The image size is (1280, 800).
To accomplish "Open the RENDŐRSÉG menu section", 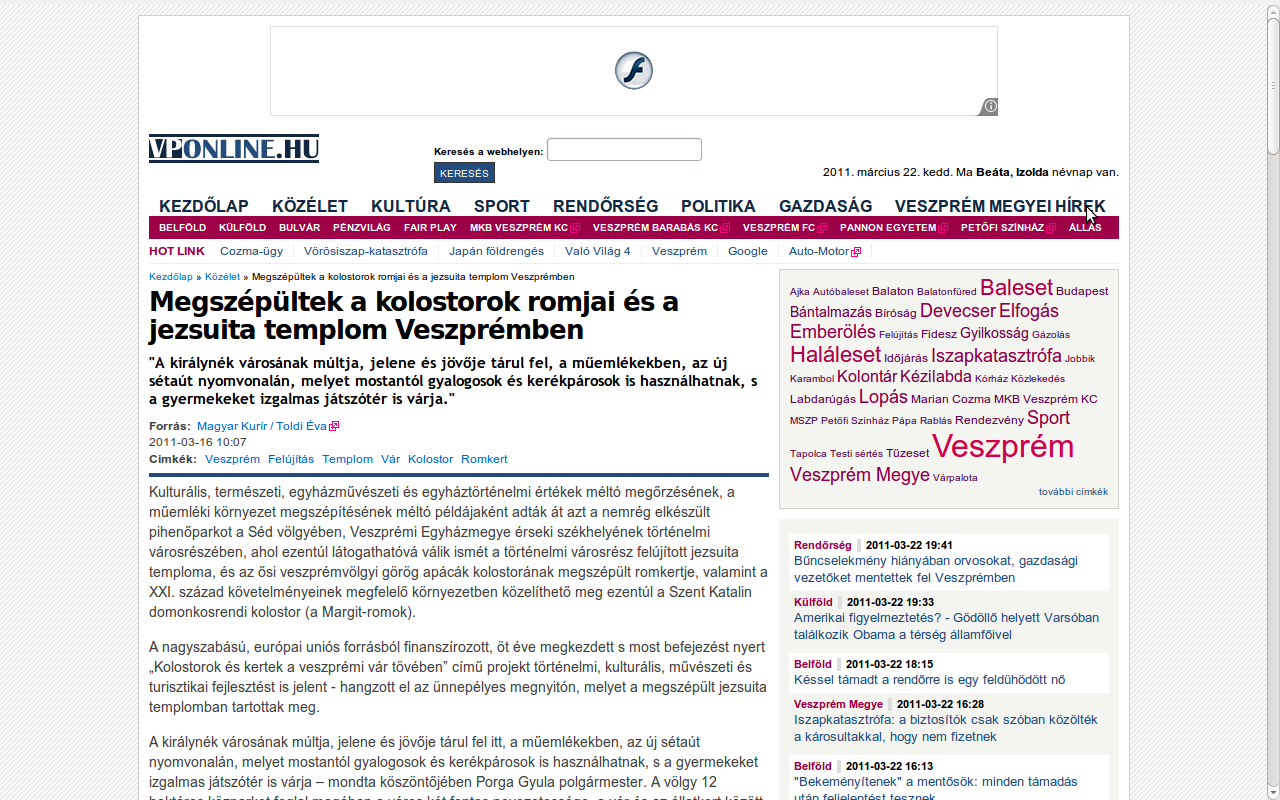I will click(x=606, y=206).
